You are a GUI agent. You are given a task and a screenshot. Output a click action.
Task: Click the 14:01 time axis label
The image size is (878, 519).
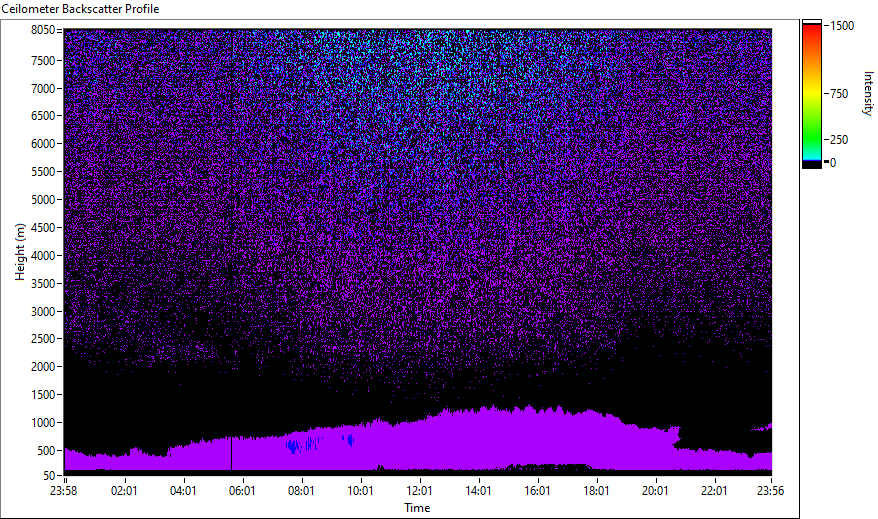click(x=478, y=491)
